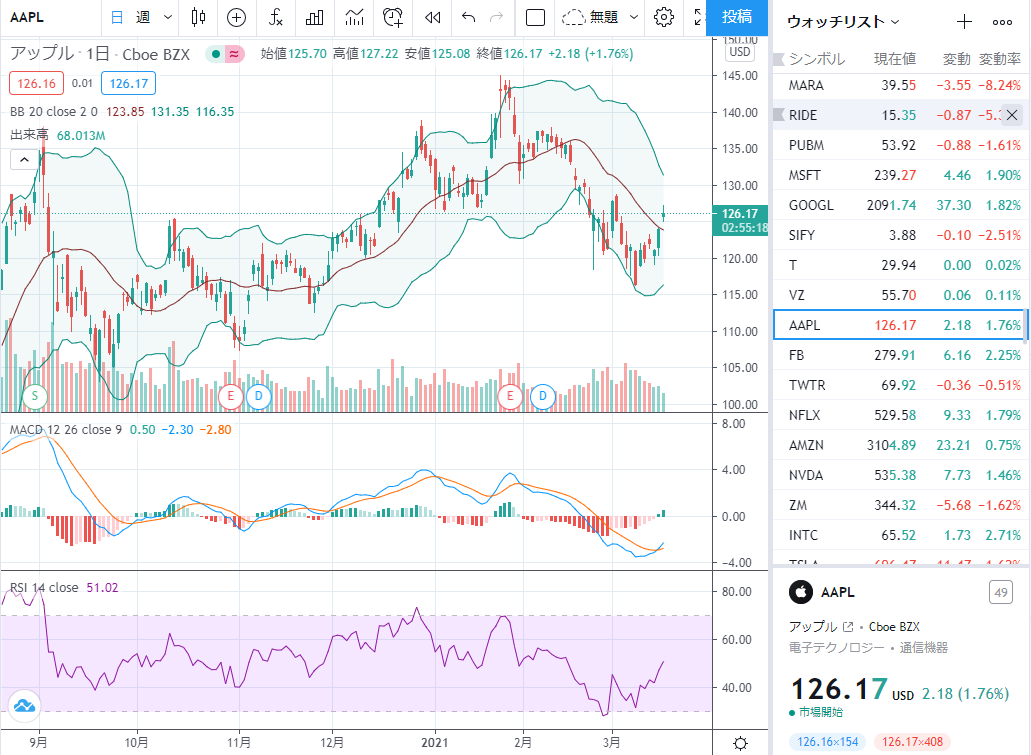1031x755 pixels.
Task: Select the daily (日) timeframe
Action: (x=117, y=17)
